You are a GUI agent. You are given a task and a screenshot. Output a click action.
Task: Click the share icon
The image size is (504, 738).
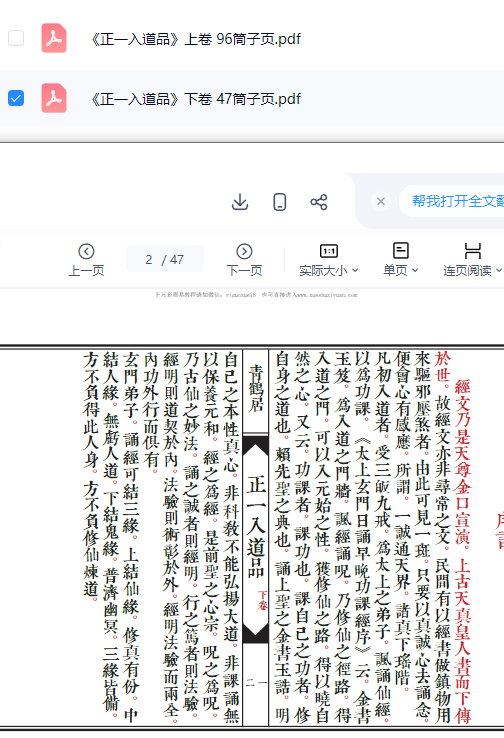click(319, 202)
